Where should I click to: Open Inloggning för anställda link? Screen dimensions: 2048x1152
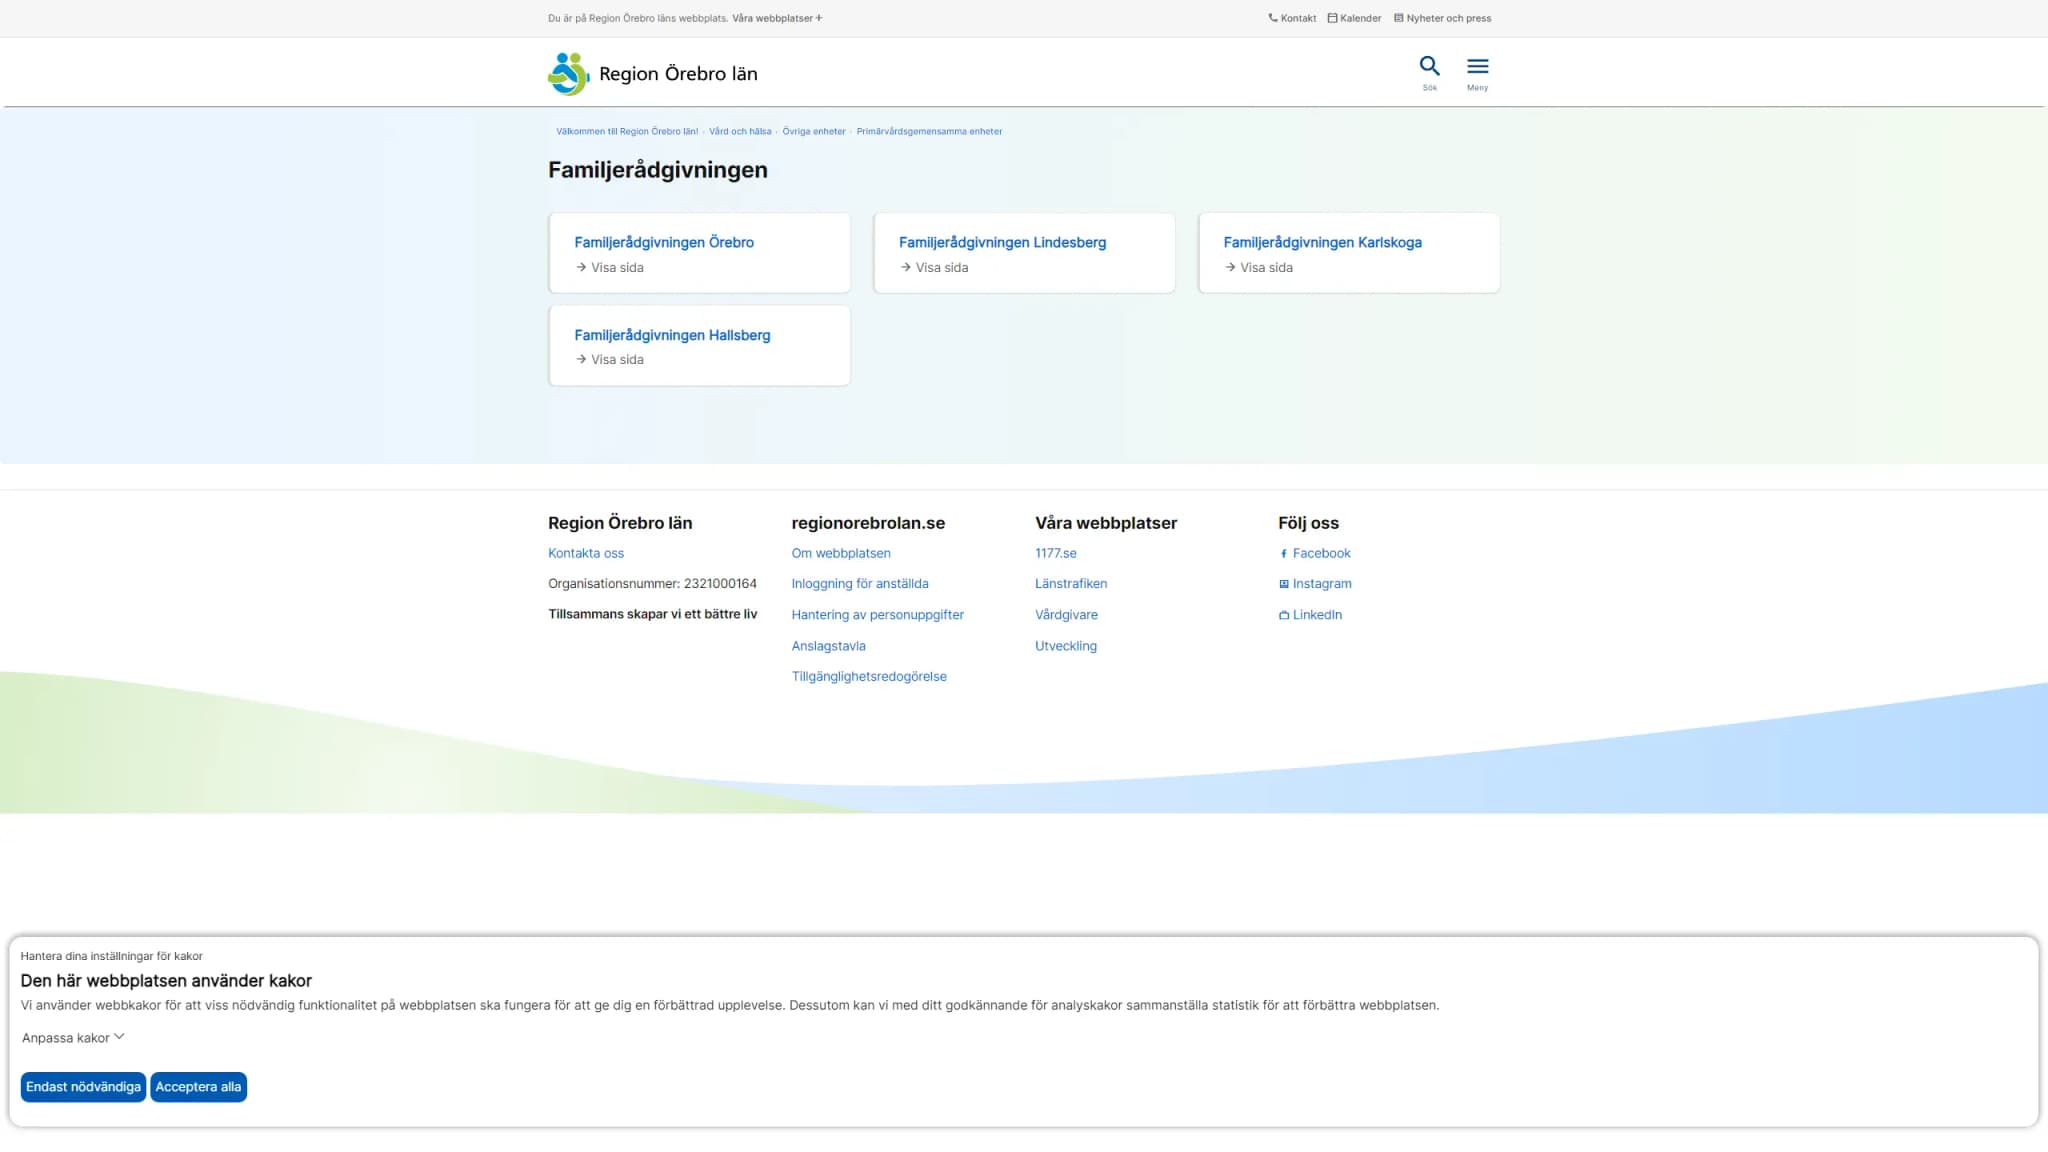860,584
